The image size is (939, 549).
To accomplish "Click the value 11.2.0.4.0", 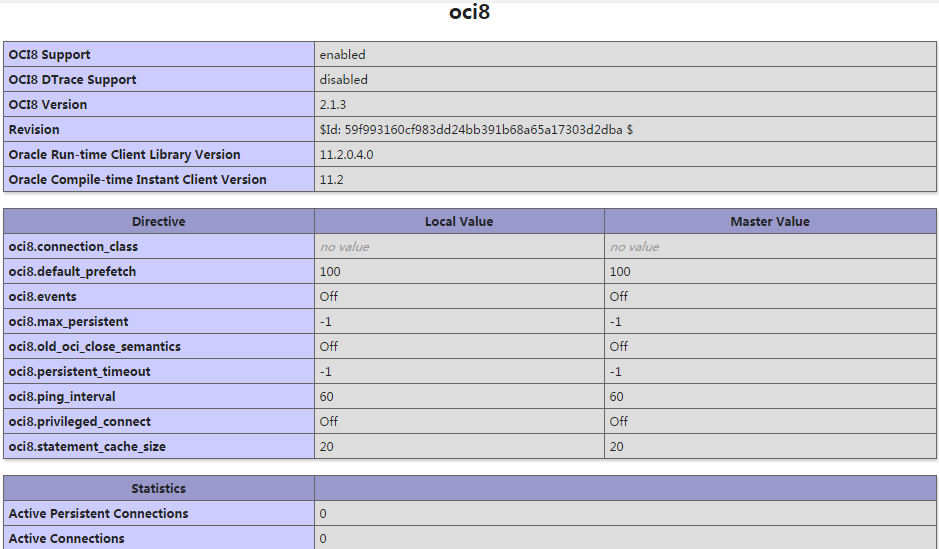I will (346, 154).
